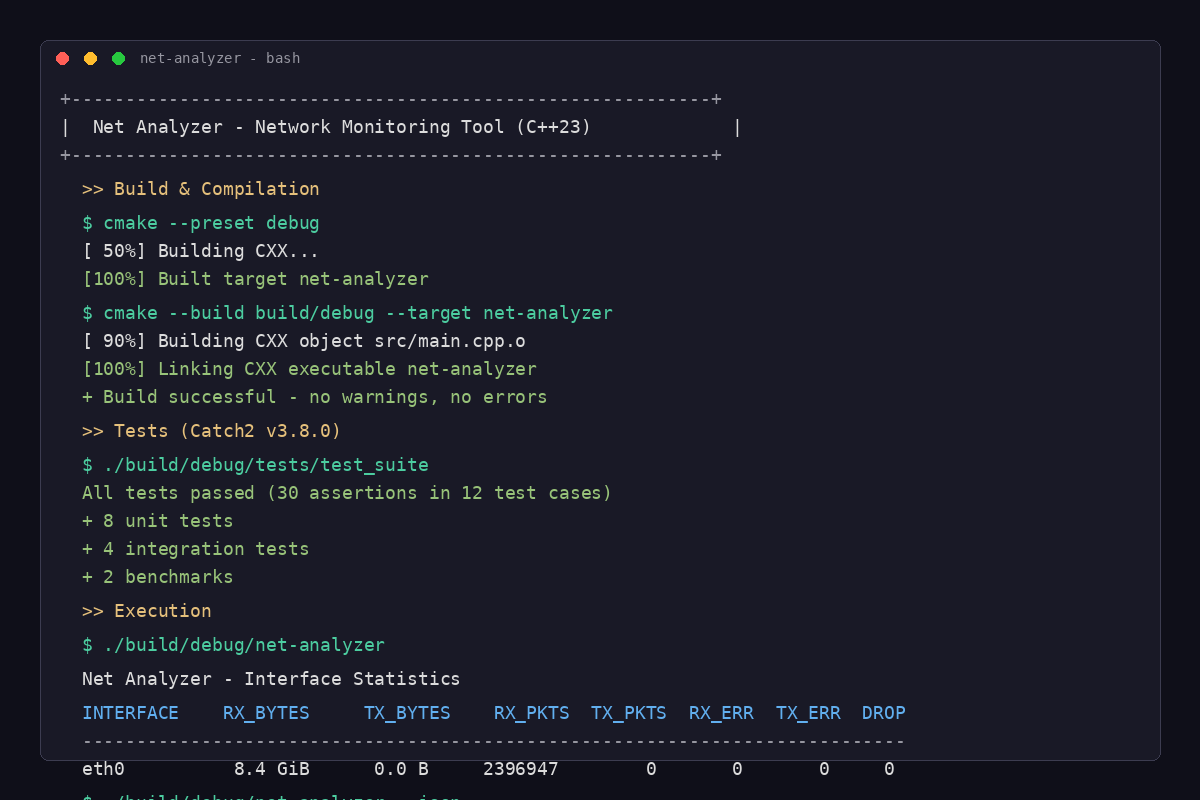Click the '[100%] Linking CXX executable net-analyzer' line
The height and width of the screenshot is (800, 1200).
click(x=309, y=369)
